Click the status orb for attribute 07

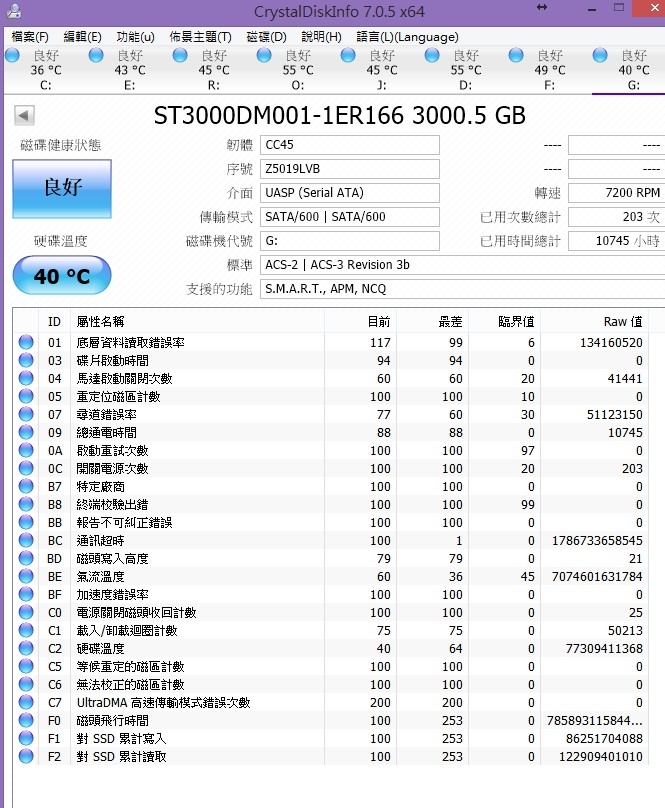26,414
